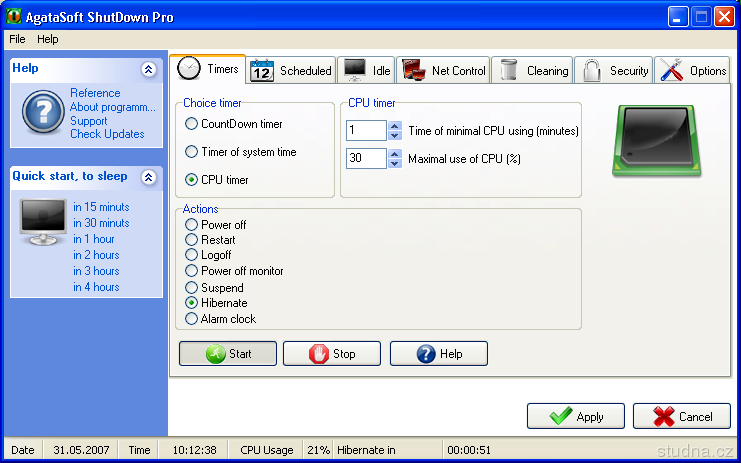Click the question mark icon on Help button
741x463 pixels.
pyautogui.click(x=426, y=354)
